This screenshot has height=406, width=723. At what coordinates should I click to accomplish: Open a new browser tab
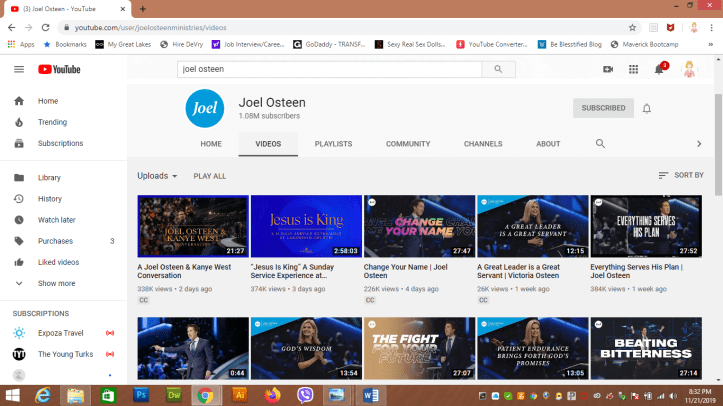click(x=142, y=9)
